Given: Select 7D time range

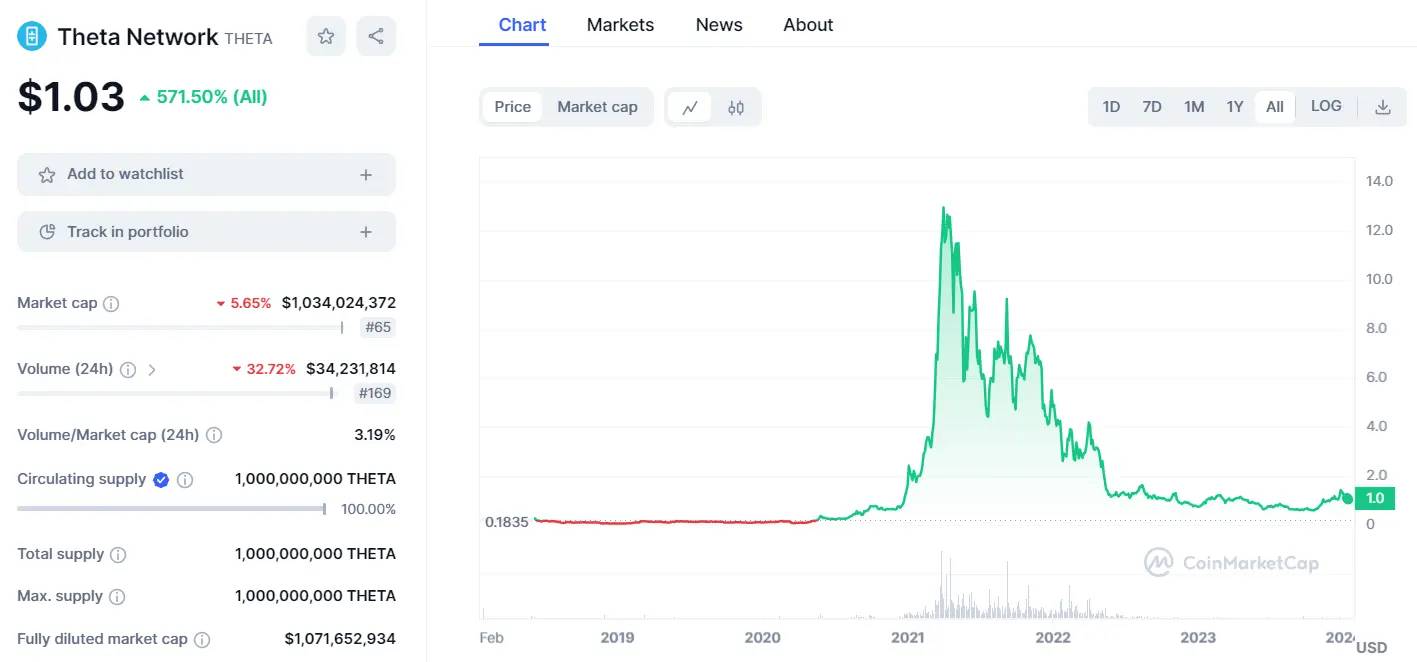Looking at the screenshot, I should click(x=1152, y=107).
